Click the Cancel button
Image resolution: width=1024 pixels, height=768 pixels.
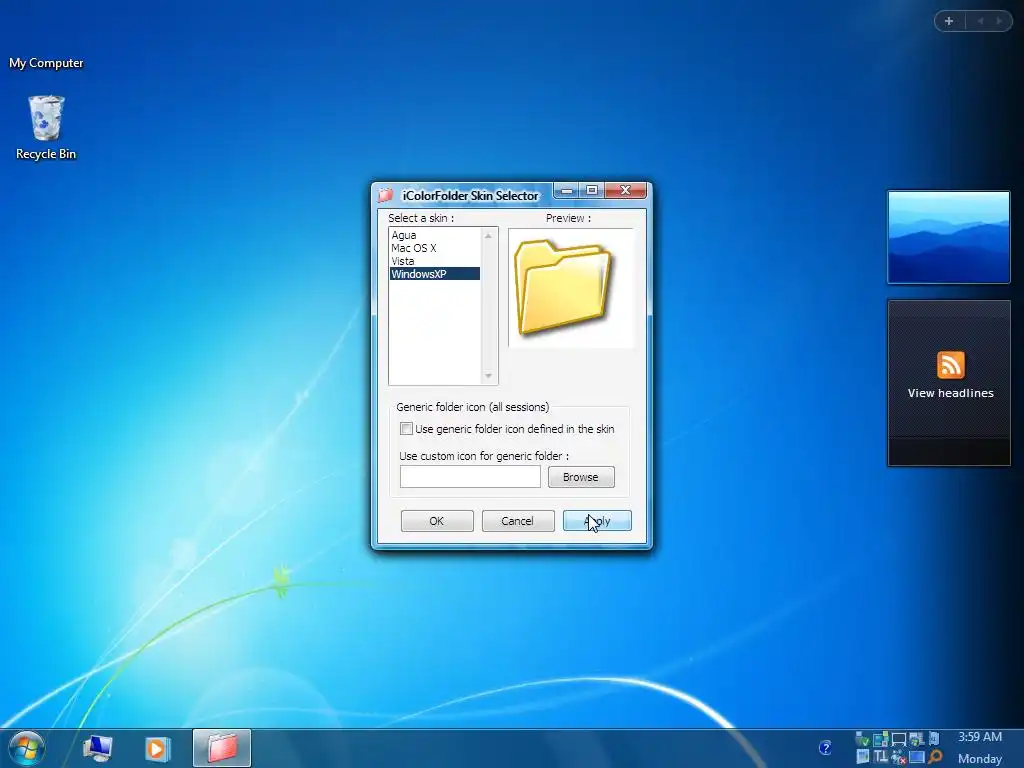pos(518,521)
